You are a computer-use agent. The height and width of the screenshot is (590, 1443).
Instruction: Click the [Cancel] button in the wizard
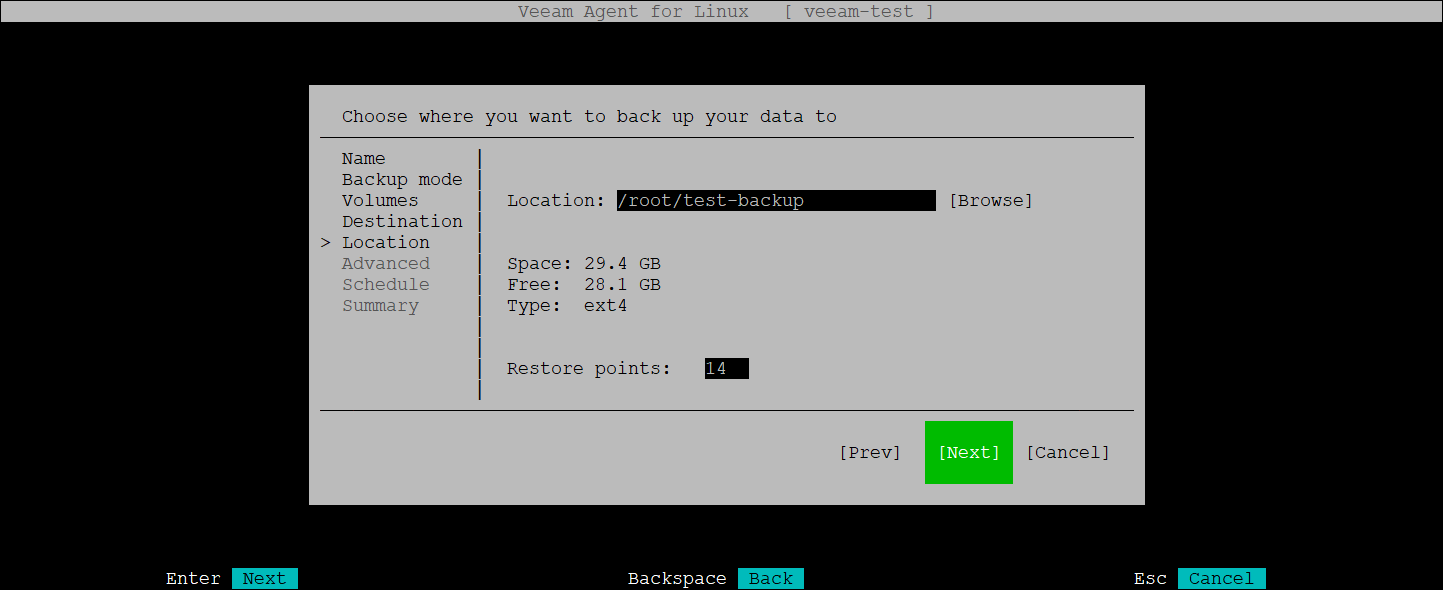(1068, 452)
